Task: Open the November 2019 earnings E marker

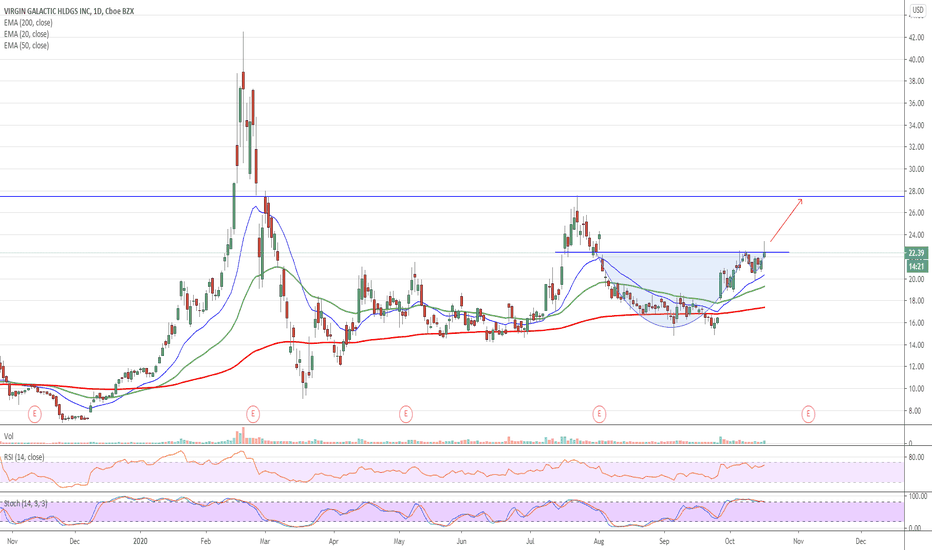Action: click(34, 413)
